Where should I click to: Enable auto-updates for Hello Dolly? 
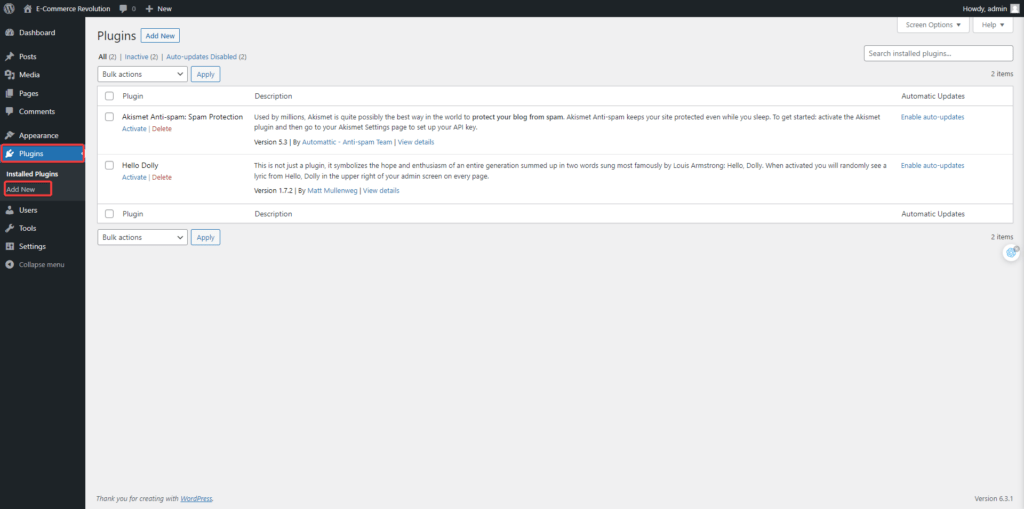(x=932, y=165)
